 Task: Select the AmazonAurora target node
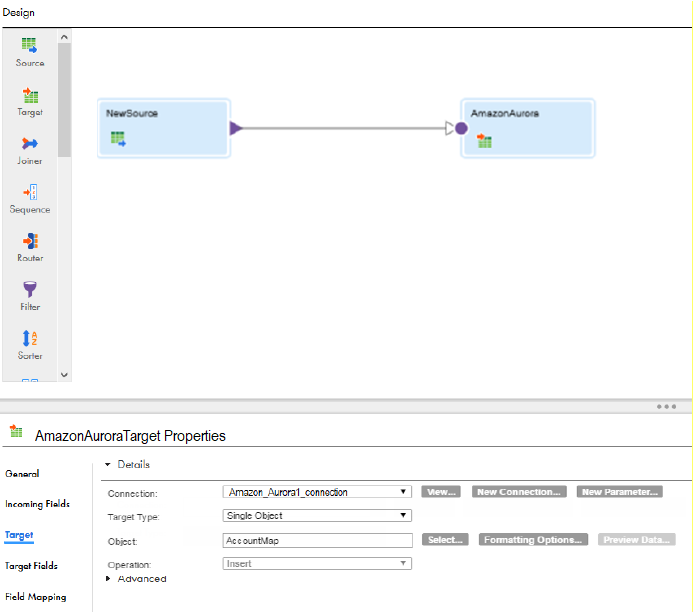point(527,128)
